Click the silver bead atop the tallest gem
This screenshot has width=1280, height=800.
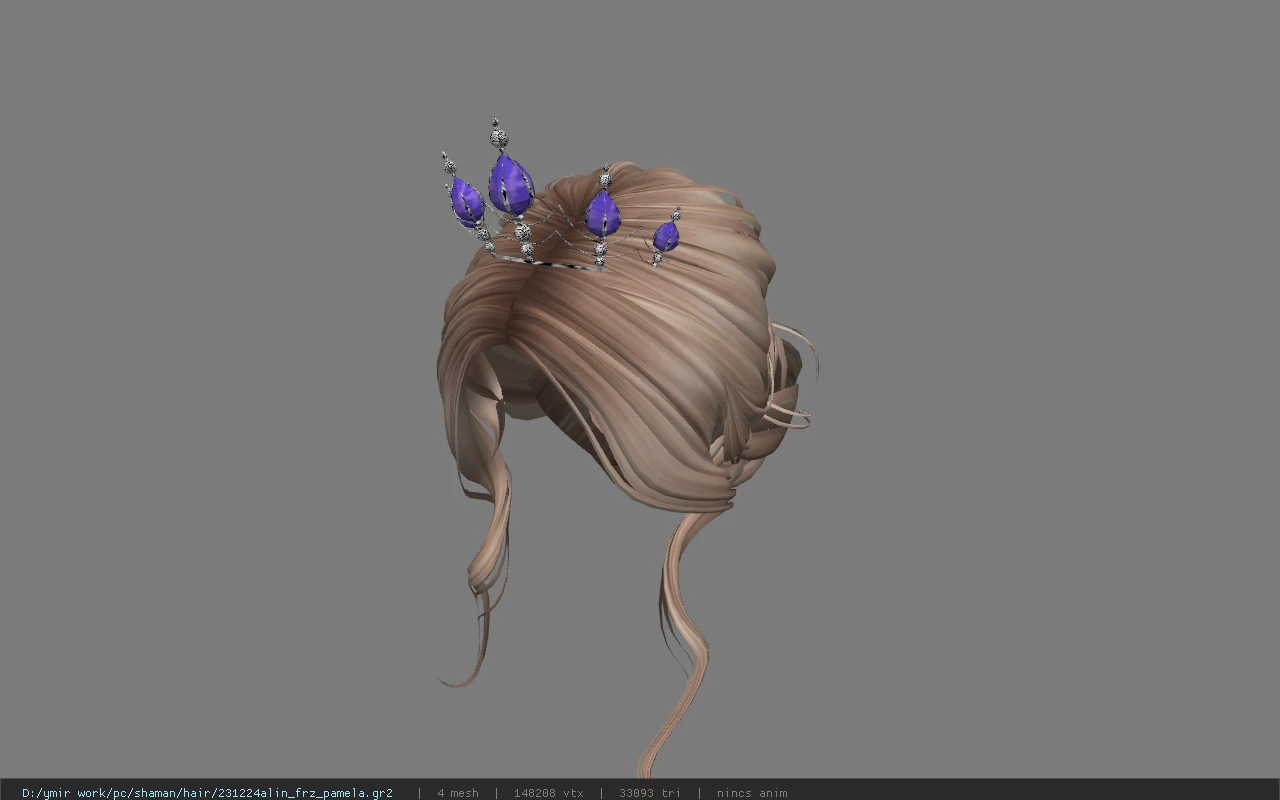498,136
